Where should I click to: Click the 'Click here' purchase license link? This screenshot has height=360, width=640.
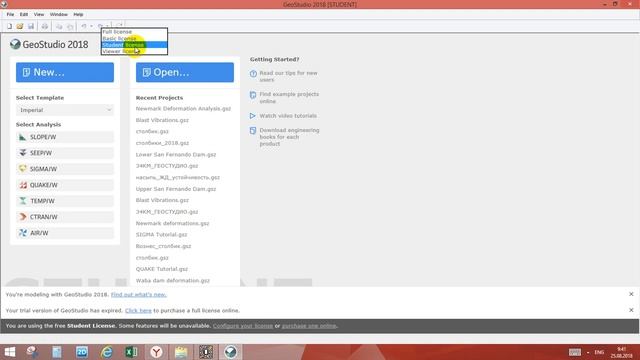[138, 311]
